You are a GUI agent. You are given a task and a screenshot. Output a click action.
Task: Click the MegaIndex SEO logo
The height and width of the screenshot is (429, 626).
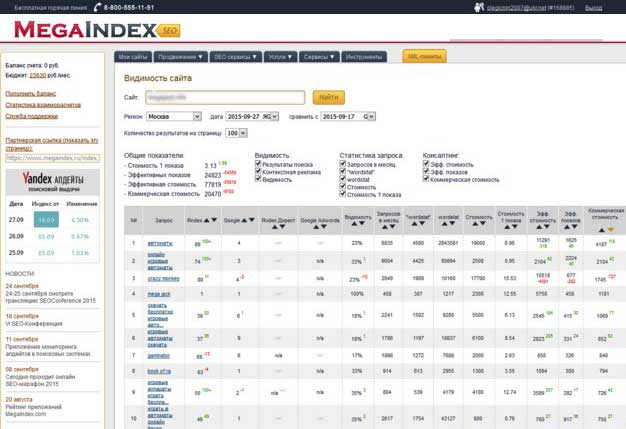pyautogui.click(x=97, y=30)
